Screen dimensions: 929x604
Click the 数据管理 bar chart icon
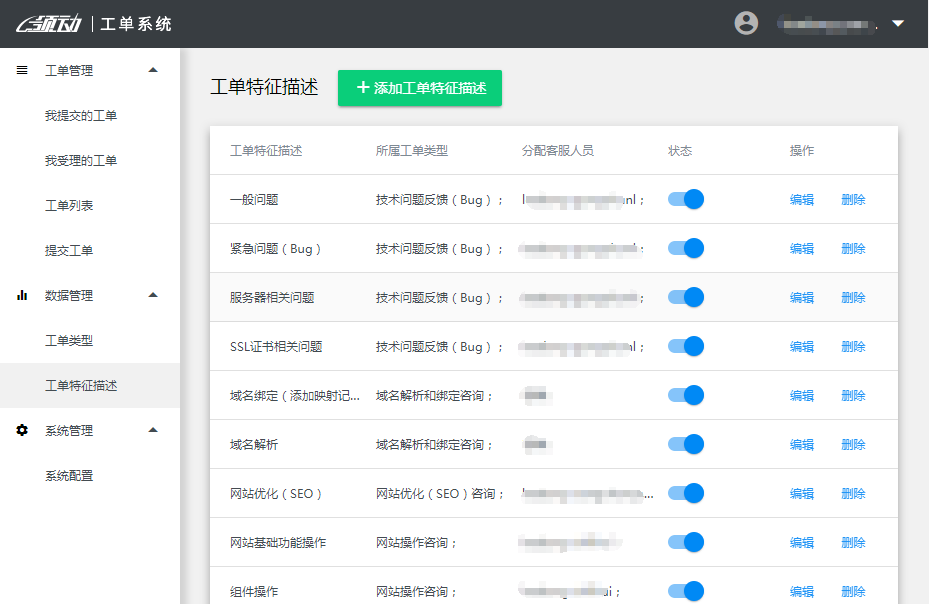(22, 295)
